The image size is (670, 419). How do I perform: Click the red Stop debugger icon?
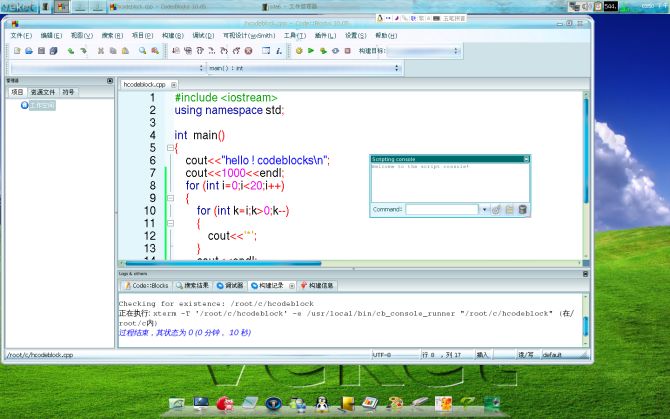[248, 51]
